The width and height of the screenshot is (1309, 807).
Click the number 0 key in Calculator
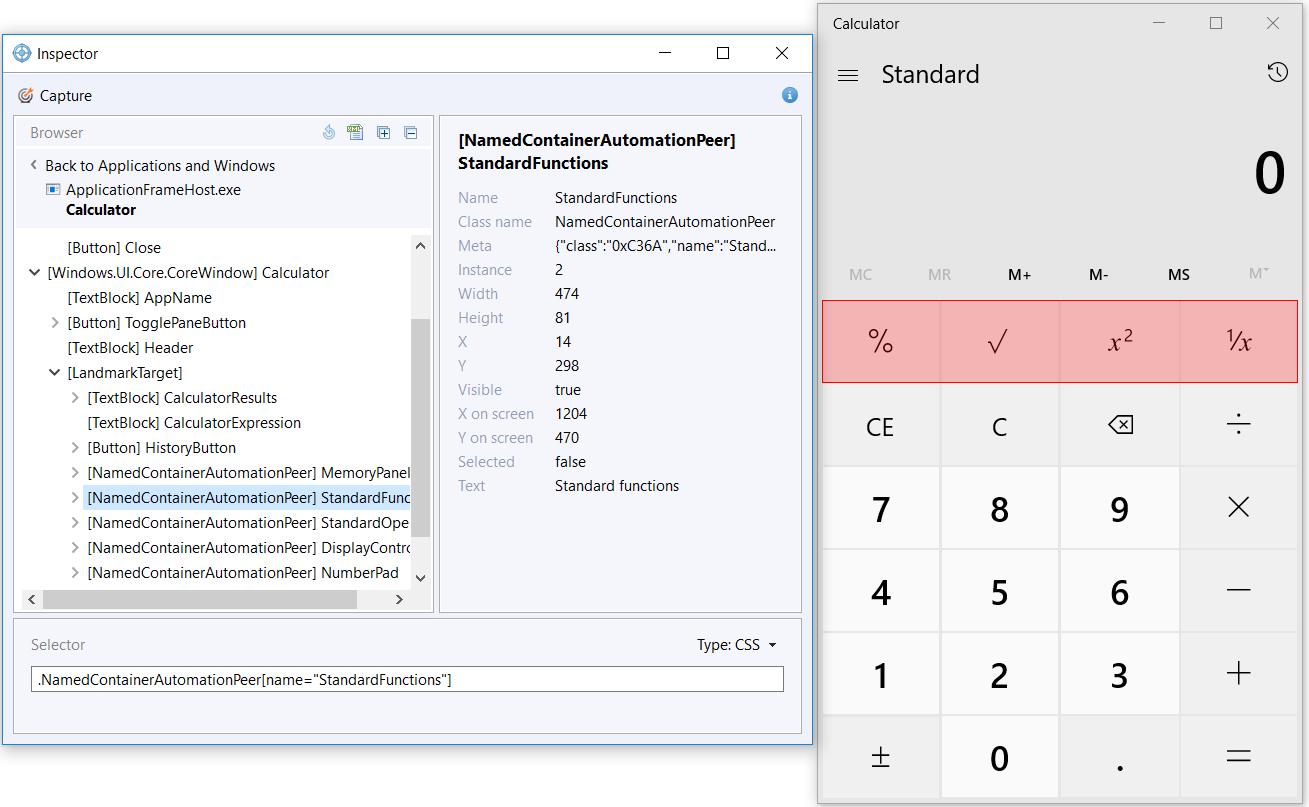coord(1000,757)
